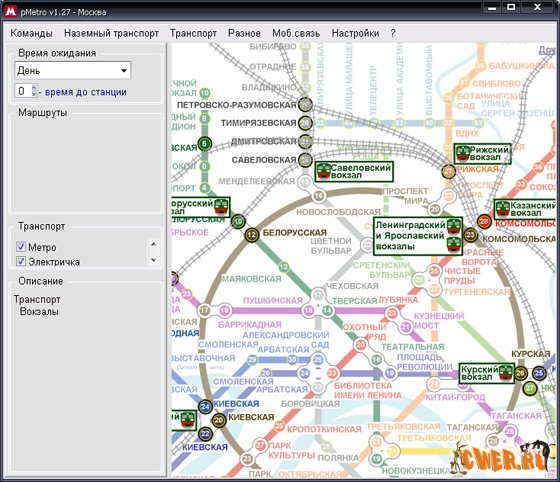Image resolution: width=560 pixels, height=482 pixels.
Task: Open the Транспорт menu
Action: tap(193, 33)
